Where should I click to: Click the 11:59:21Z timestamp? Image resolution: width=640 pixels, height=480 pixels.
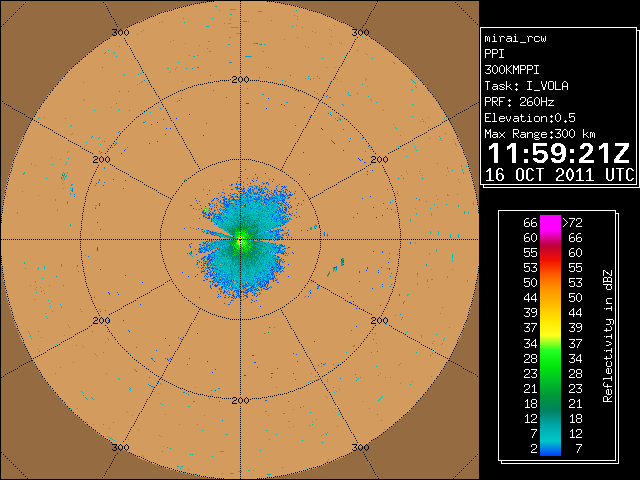point(559,153)
